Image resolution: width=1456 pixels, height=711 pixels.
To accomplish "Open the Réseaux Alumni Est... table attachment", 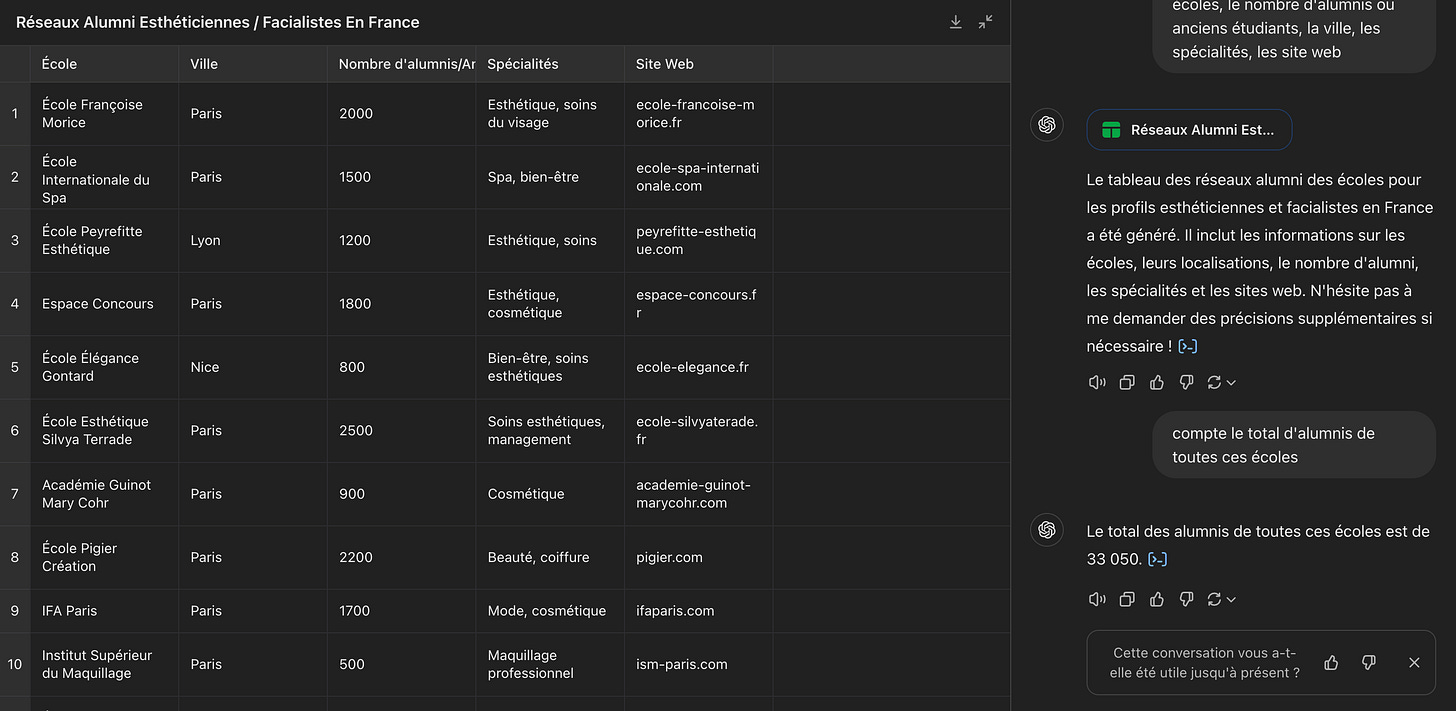I will click(x=1189, y=130).
